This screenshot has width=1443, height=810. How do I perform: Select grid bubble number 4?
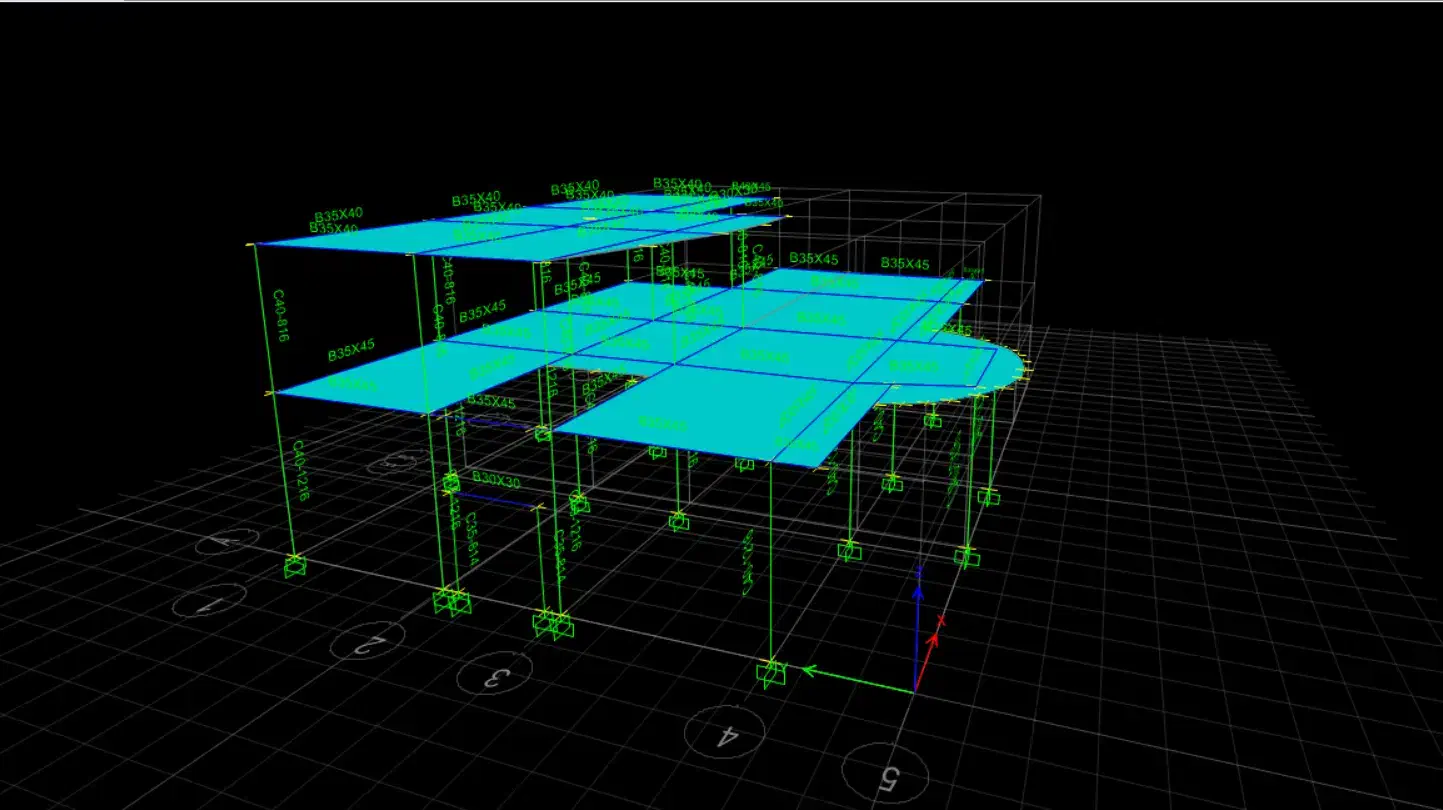coord(725,734)
